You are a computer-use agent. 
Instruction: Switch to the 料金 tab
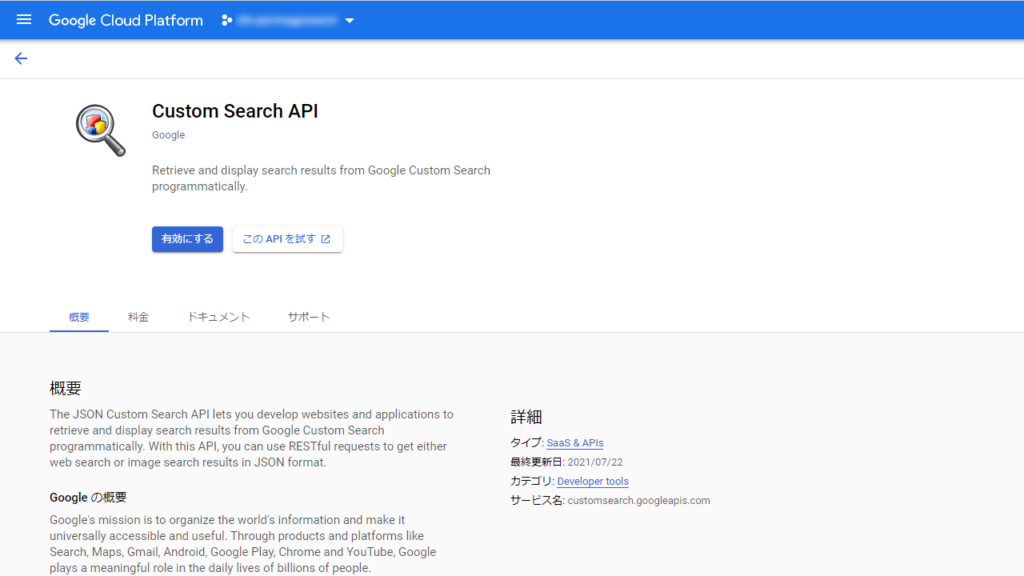pos(138,316)
